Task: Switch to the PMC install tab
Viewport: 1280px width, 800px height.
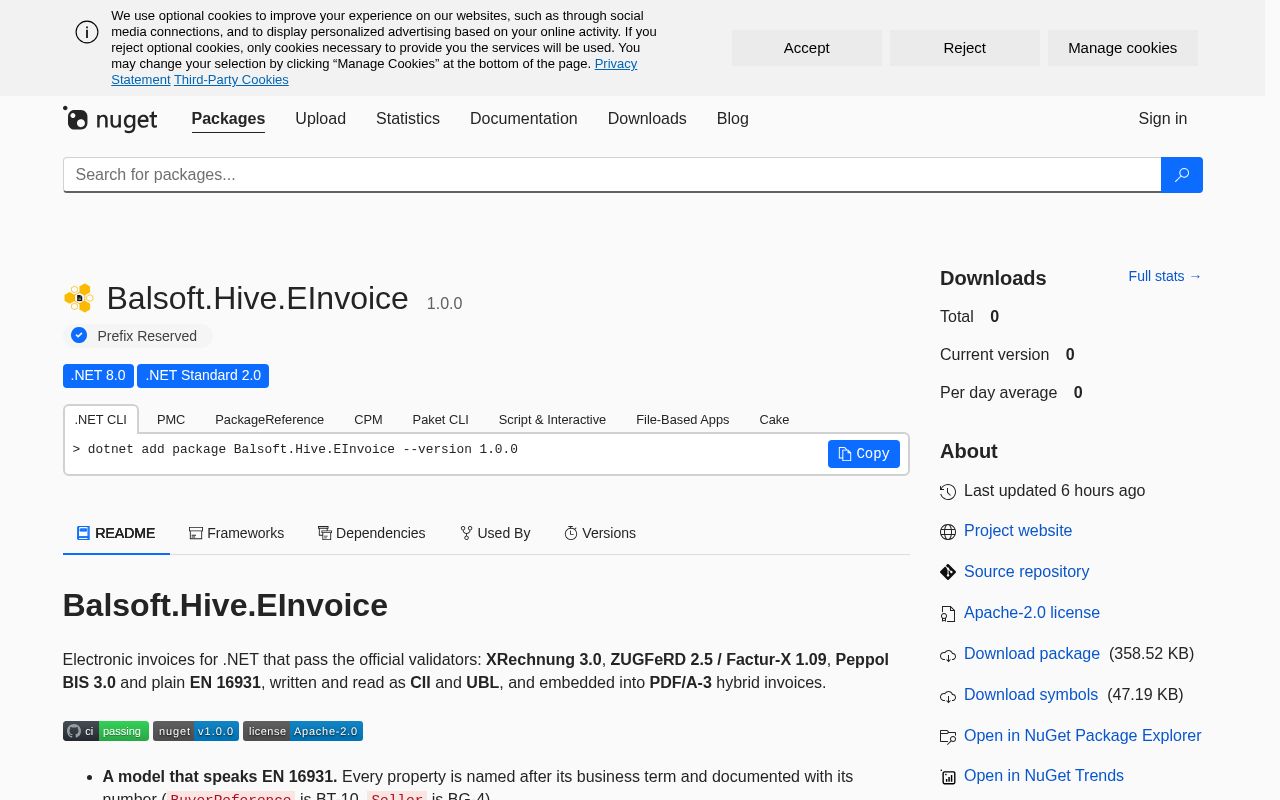Action: (x=171, y=419)
